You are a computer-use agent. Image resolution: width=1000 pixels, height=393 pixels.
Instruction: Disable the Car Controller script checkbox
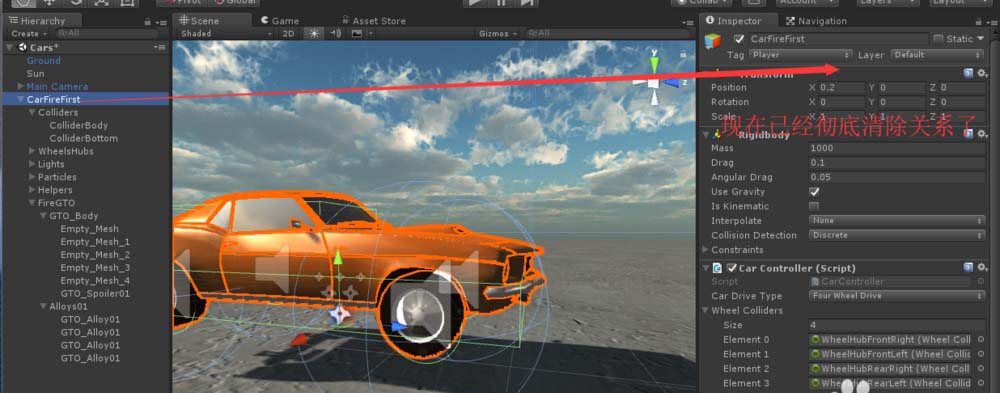732,268
